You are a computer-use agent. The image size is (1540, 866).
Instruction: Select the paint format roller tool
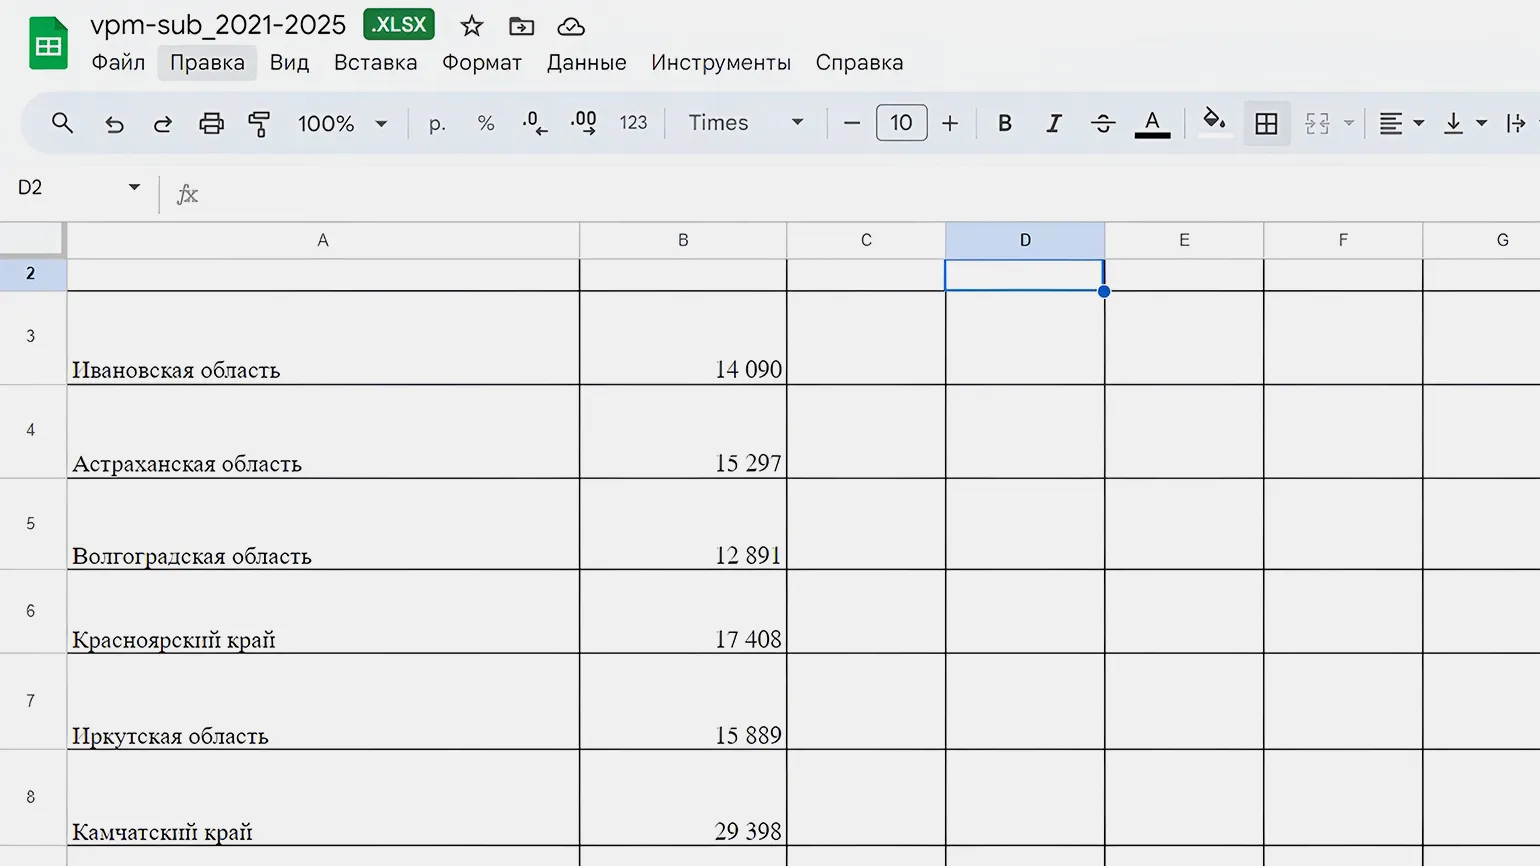[x=259, y=123]
